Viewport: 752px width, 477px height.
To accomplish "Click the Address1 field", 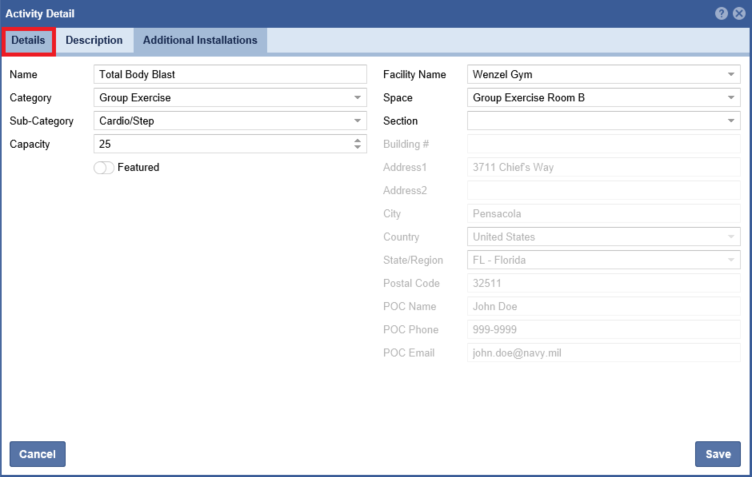I will (x=604, y=167).
